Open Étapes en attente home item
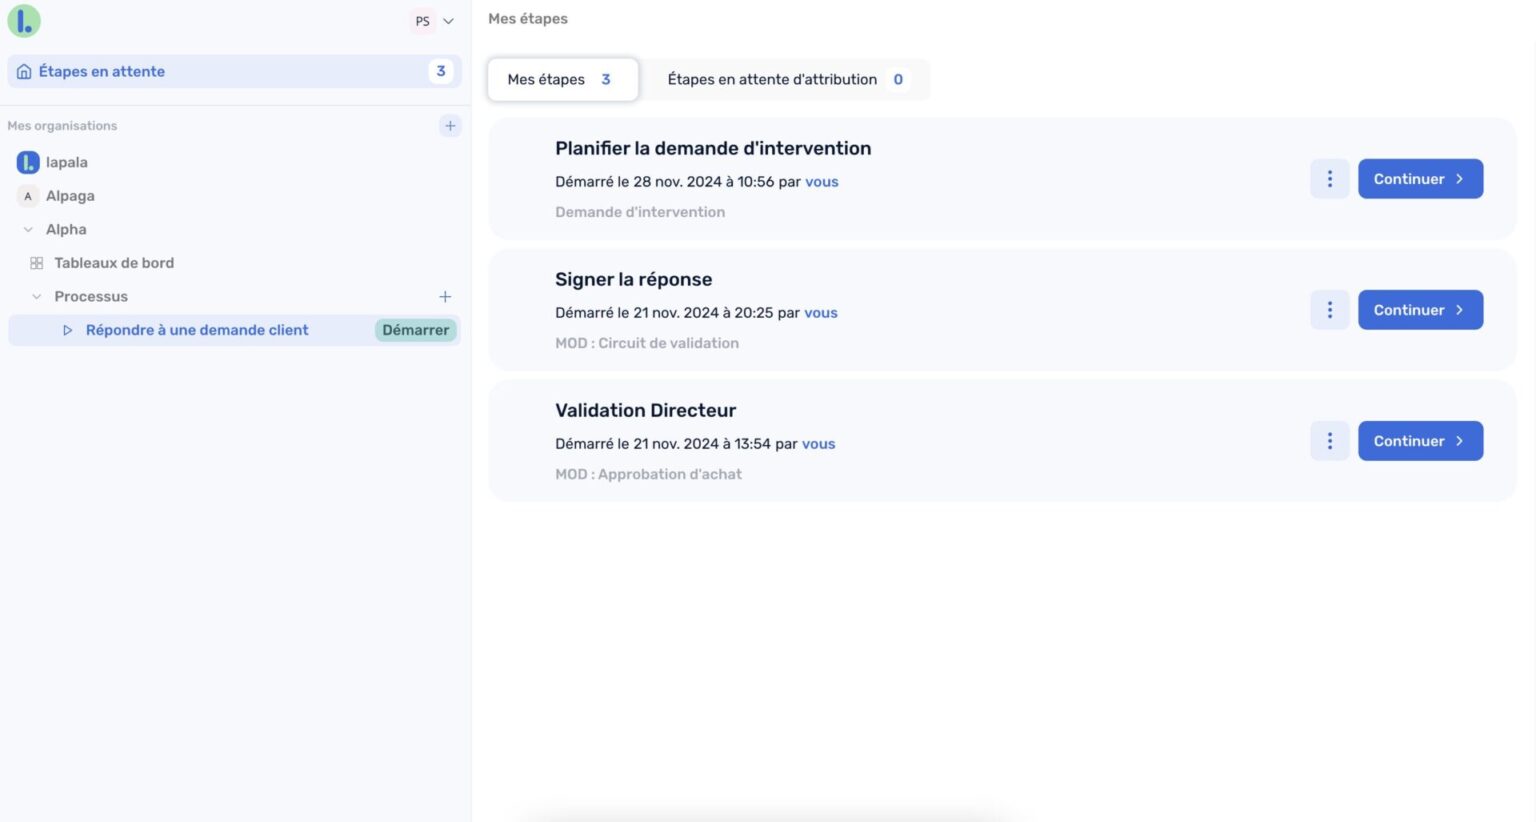Screen dimensions: 1536x822 tap(102, 72)
